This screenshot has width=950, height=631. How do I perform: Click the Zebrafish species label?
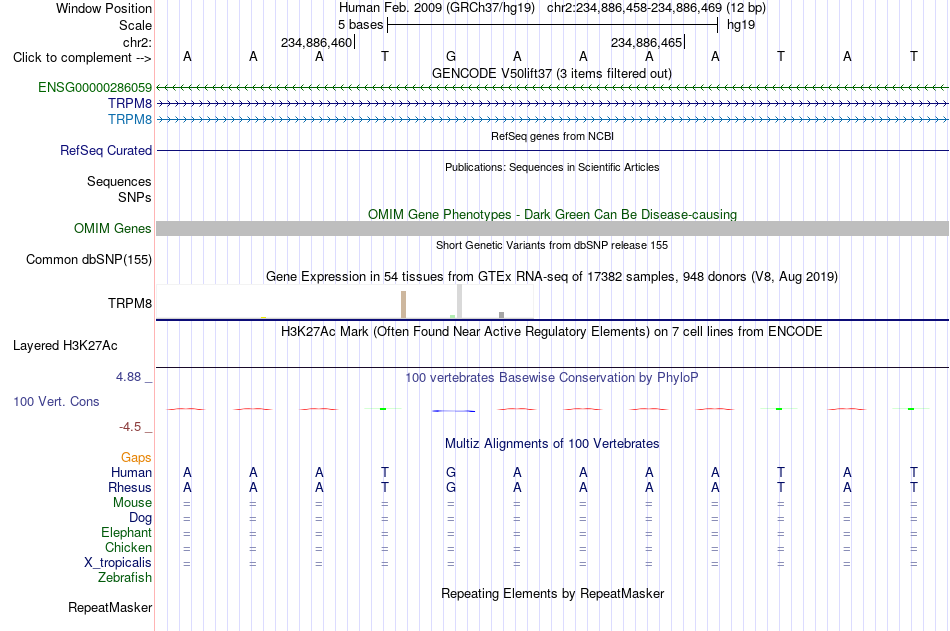pyautogui.click(x=125, y=578)
